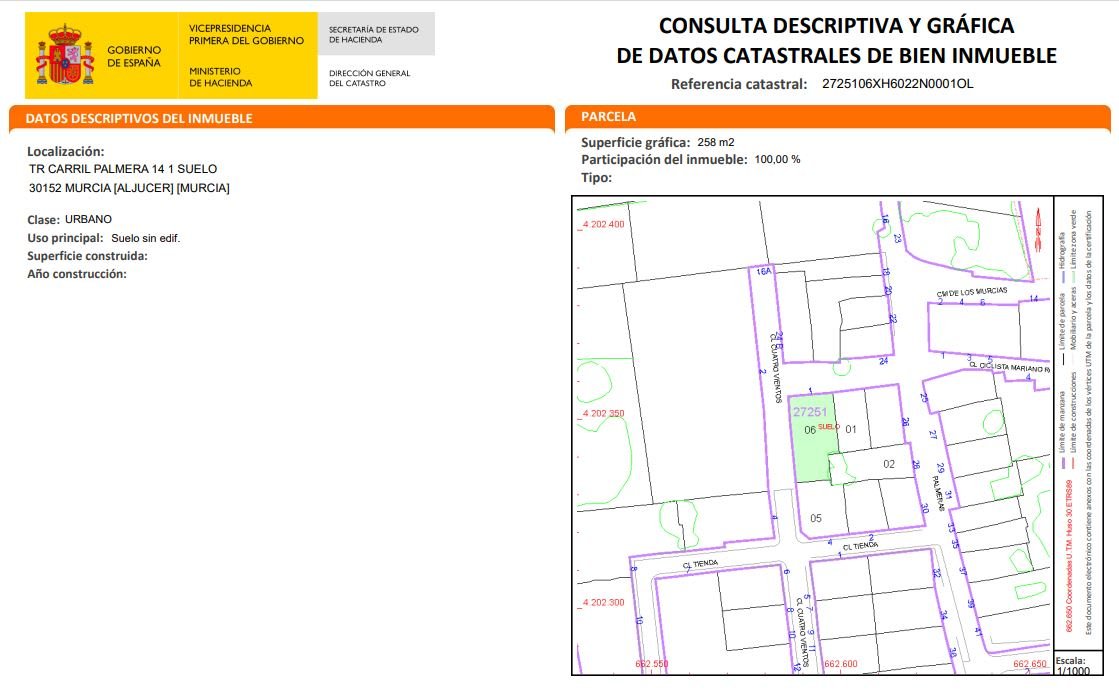Click parcel number '02' on the map
Image resolution: width=1119 pixels, height=699 pixels.
click(x=888, y=464)
